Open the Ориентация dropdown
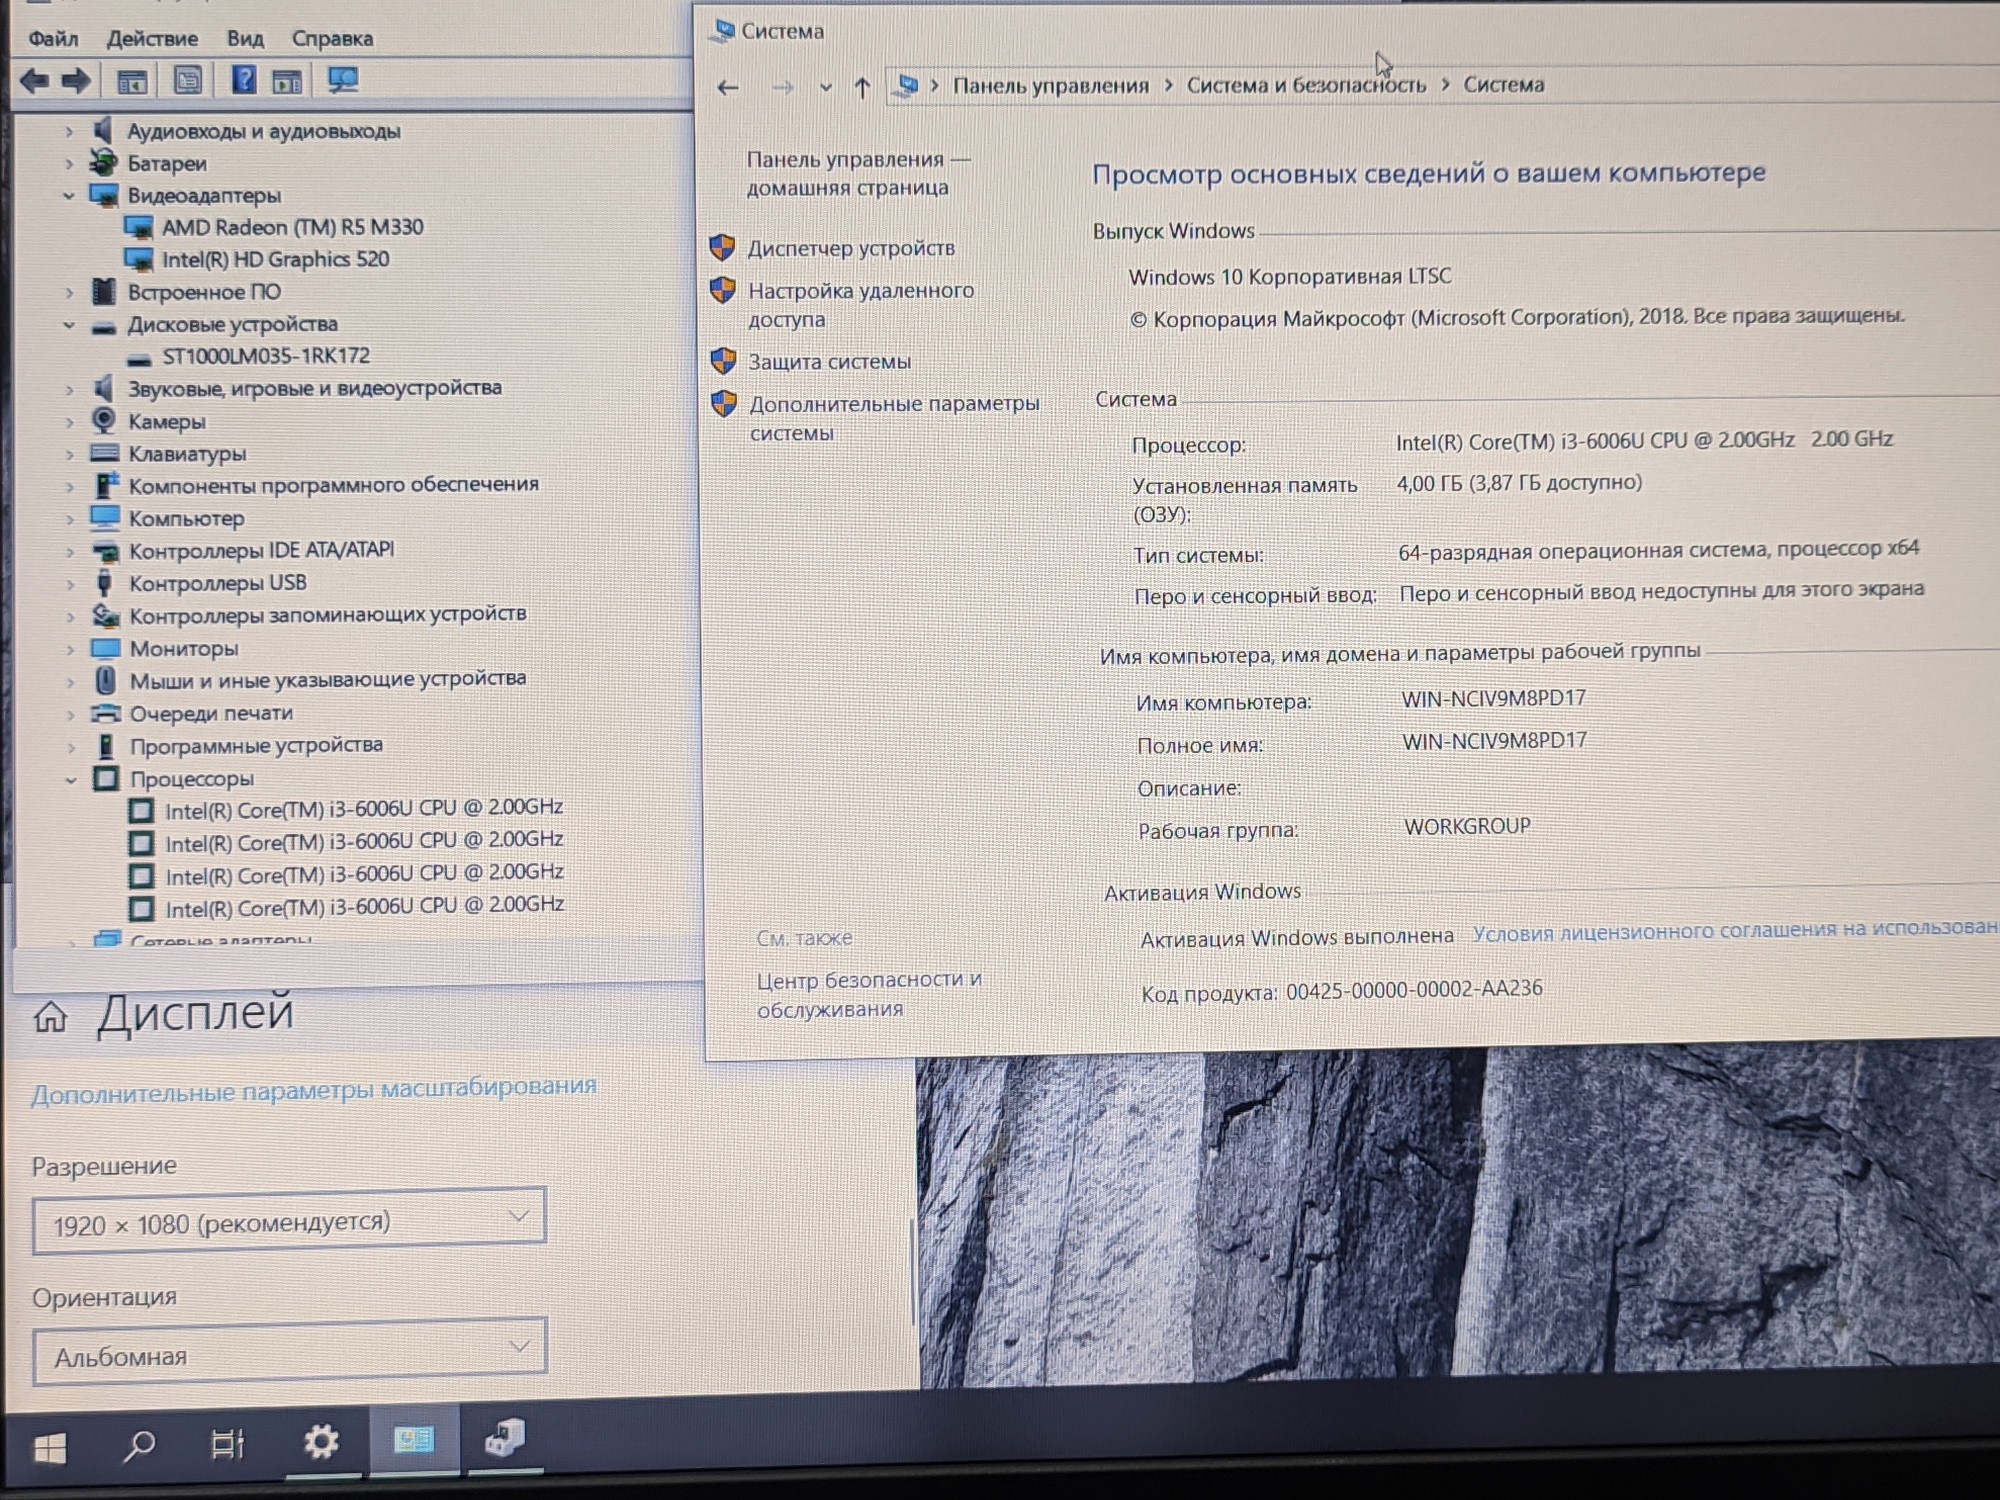 (289, 1353)
